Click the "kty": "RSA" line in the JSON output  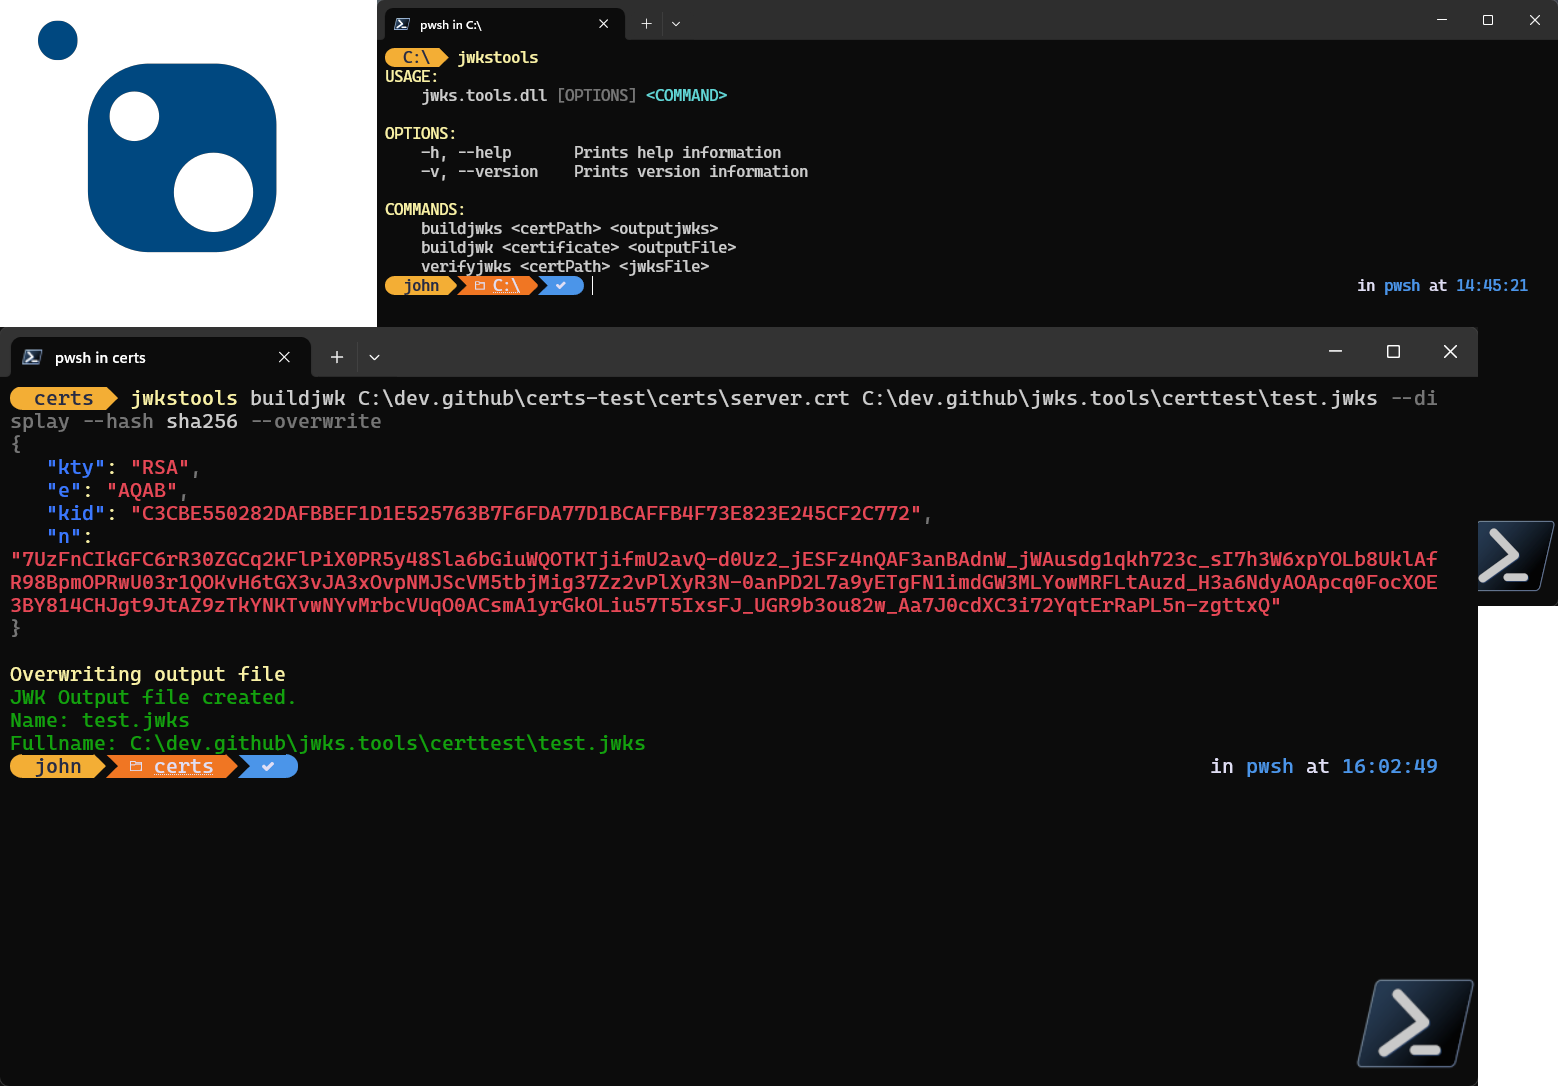123,468
